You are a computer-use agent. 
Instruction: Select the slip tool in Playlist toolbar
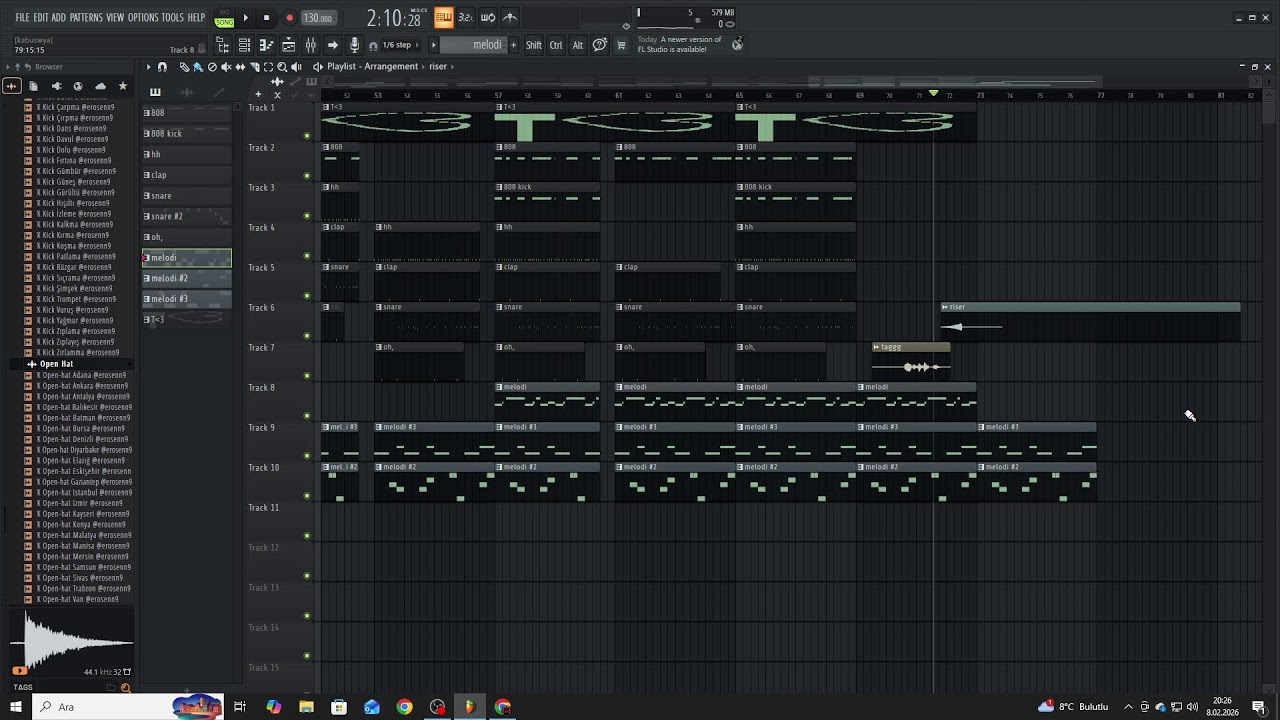pos(240,67)
